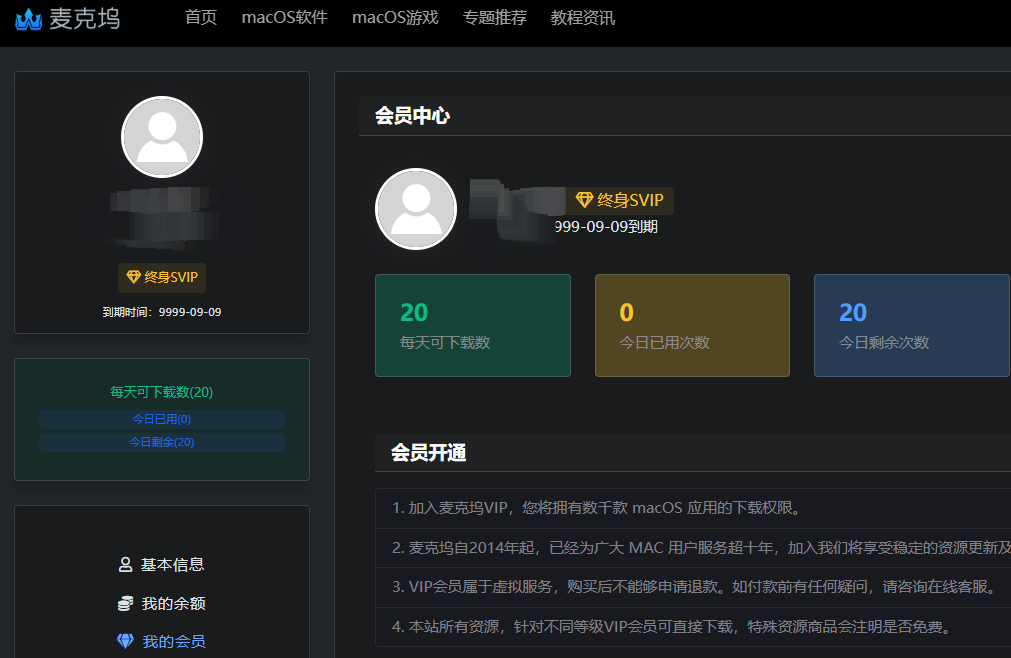Click the sidebar 终身SVIP badge
1011x658 pixels.
[162, 277]
